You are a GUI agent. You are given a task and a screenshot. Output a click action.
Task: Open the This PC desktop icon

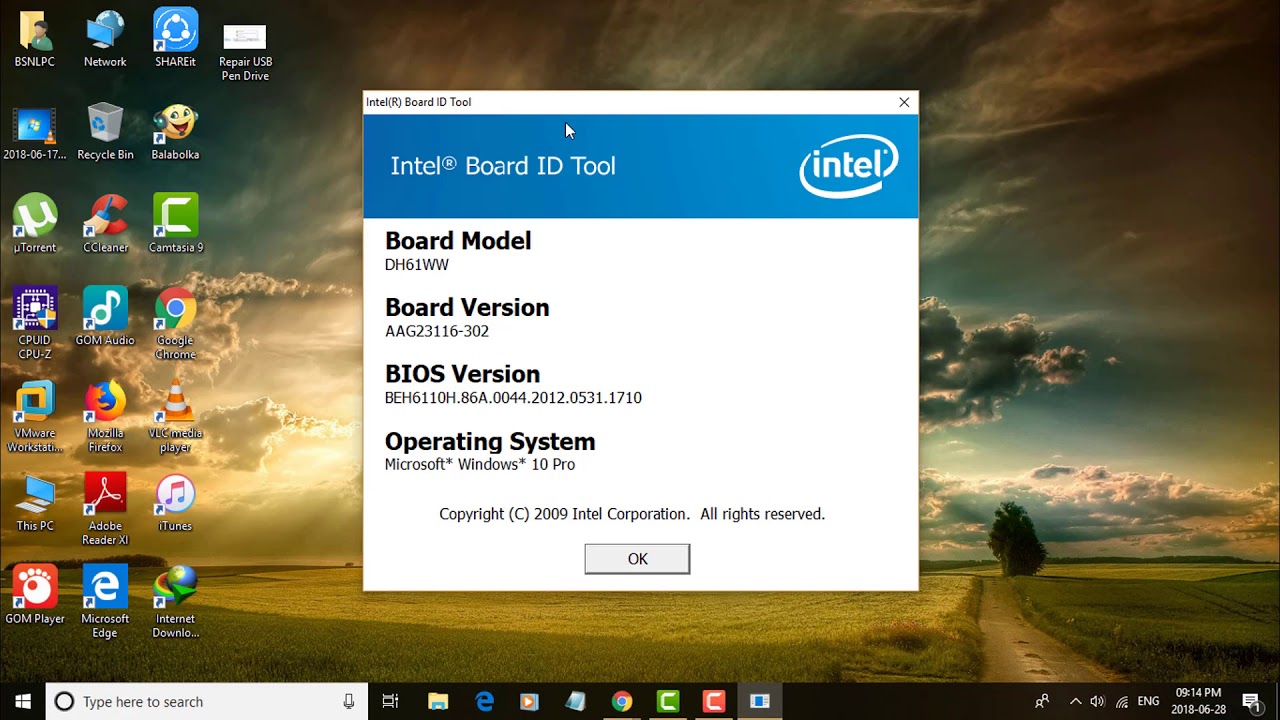(x=35, y=503)
